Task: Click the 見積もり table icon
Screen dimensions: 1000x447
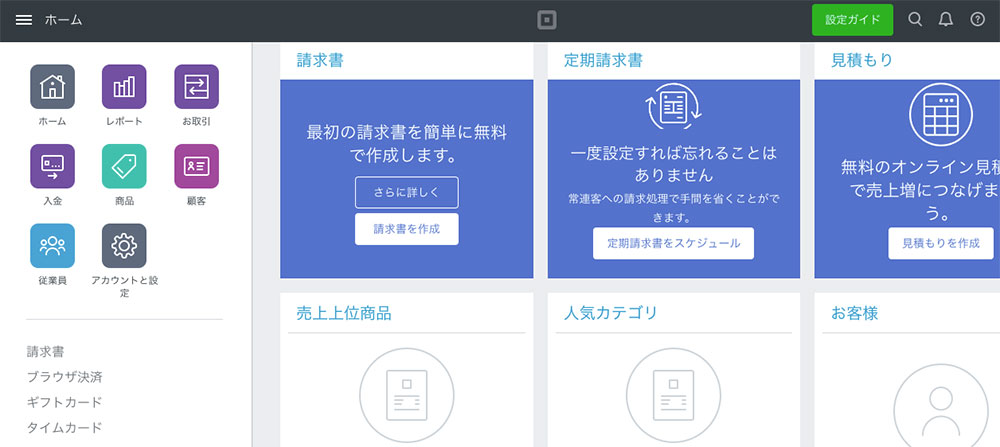Action: 941,115
